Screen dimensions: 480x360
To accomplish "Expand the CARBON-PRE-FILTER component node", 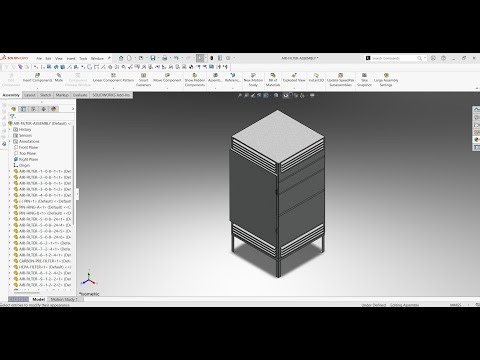I will [10, 261].
